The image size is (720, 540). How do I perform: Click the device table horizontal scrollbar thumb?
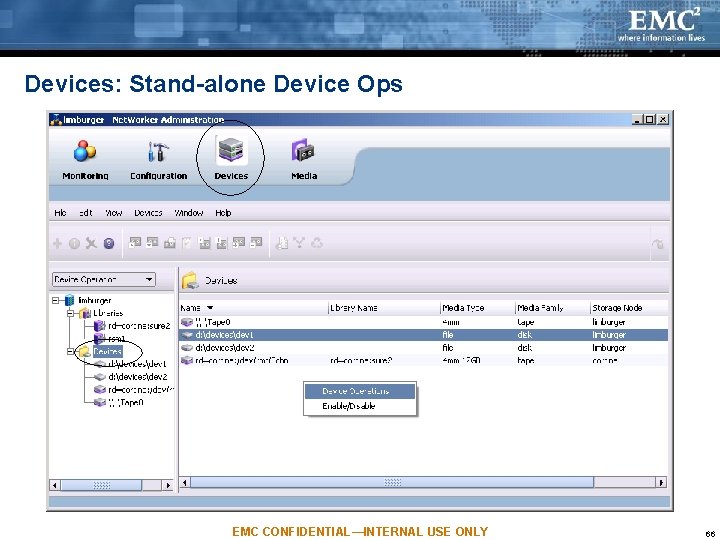click(392, 482)
